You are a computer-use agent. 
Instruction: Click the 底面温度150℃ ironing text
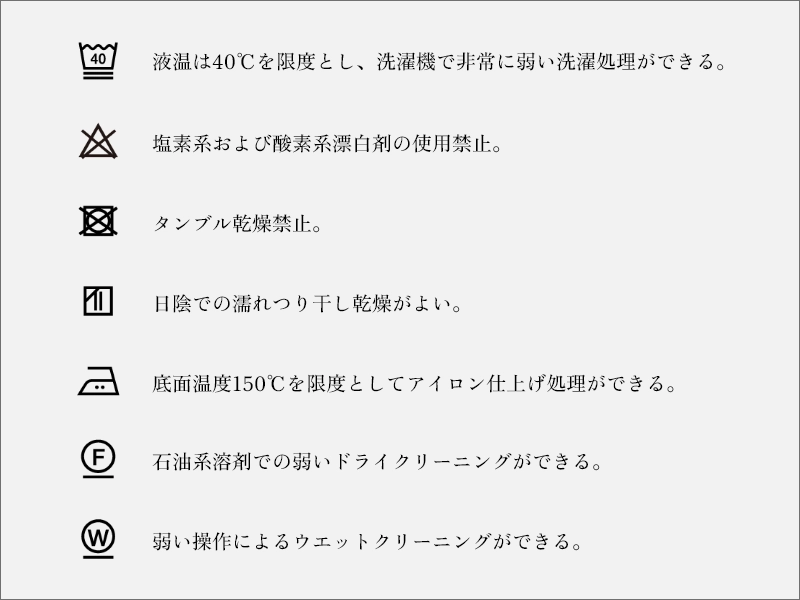coord(415,383)
